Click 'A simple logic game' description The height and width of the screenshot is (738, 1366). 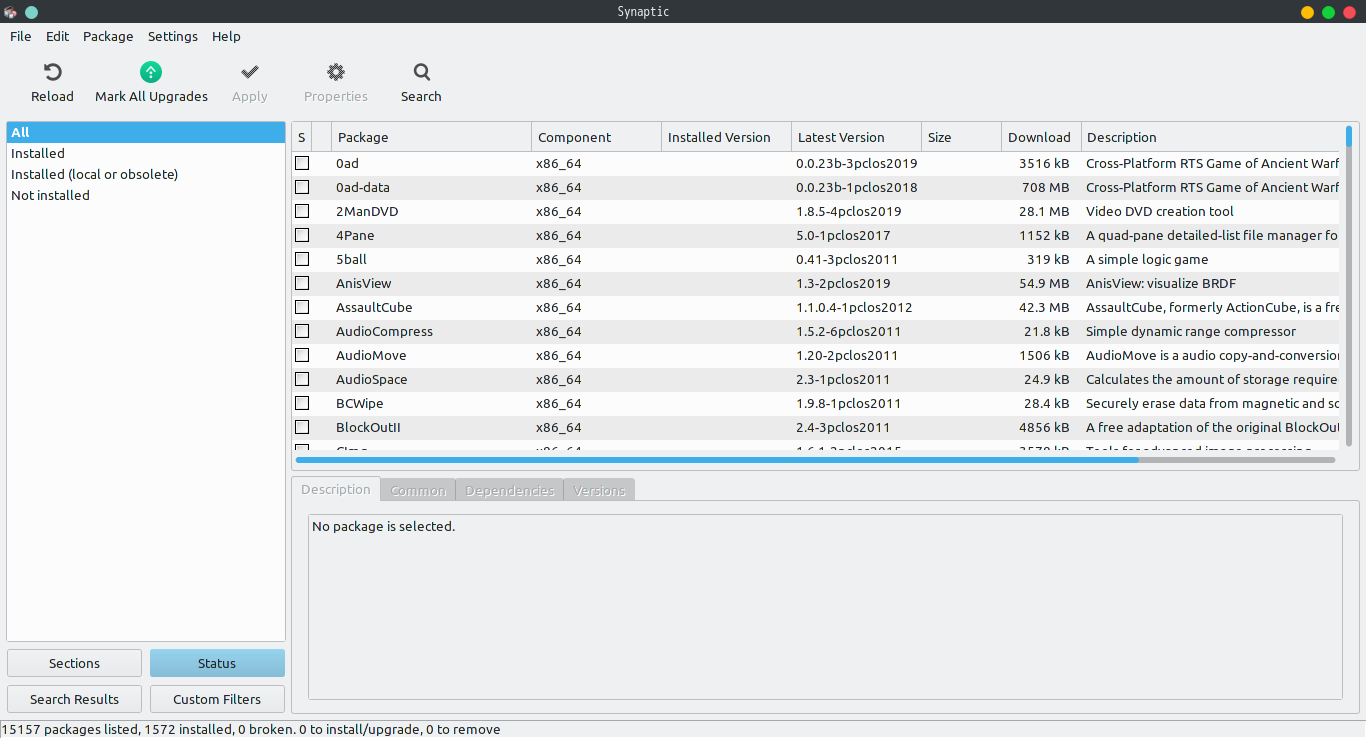click(x=1147, y=259)
